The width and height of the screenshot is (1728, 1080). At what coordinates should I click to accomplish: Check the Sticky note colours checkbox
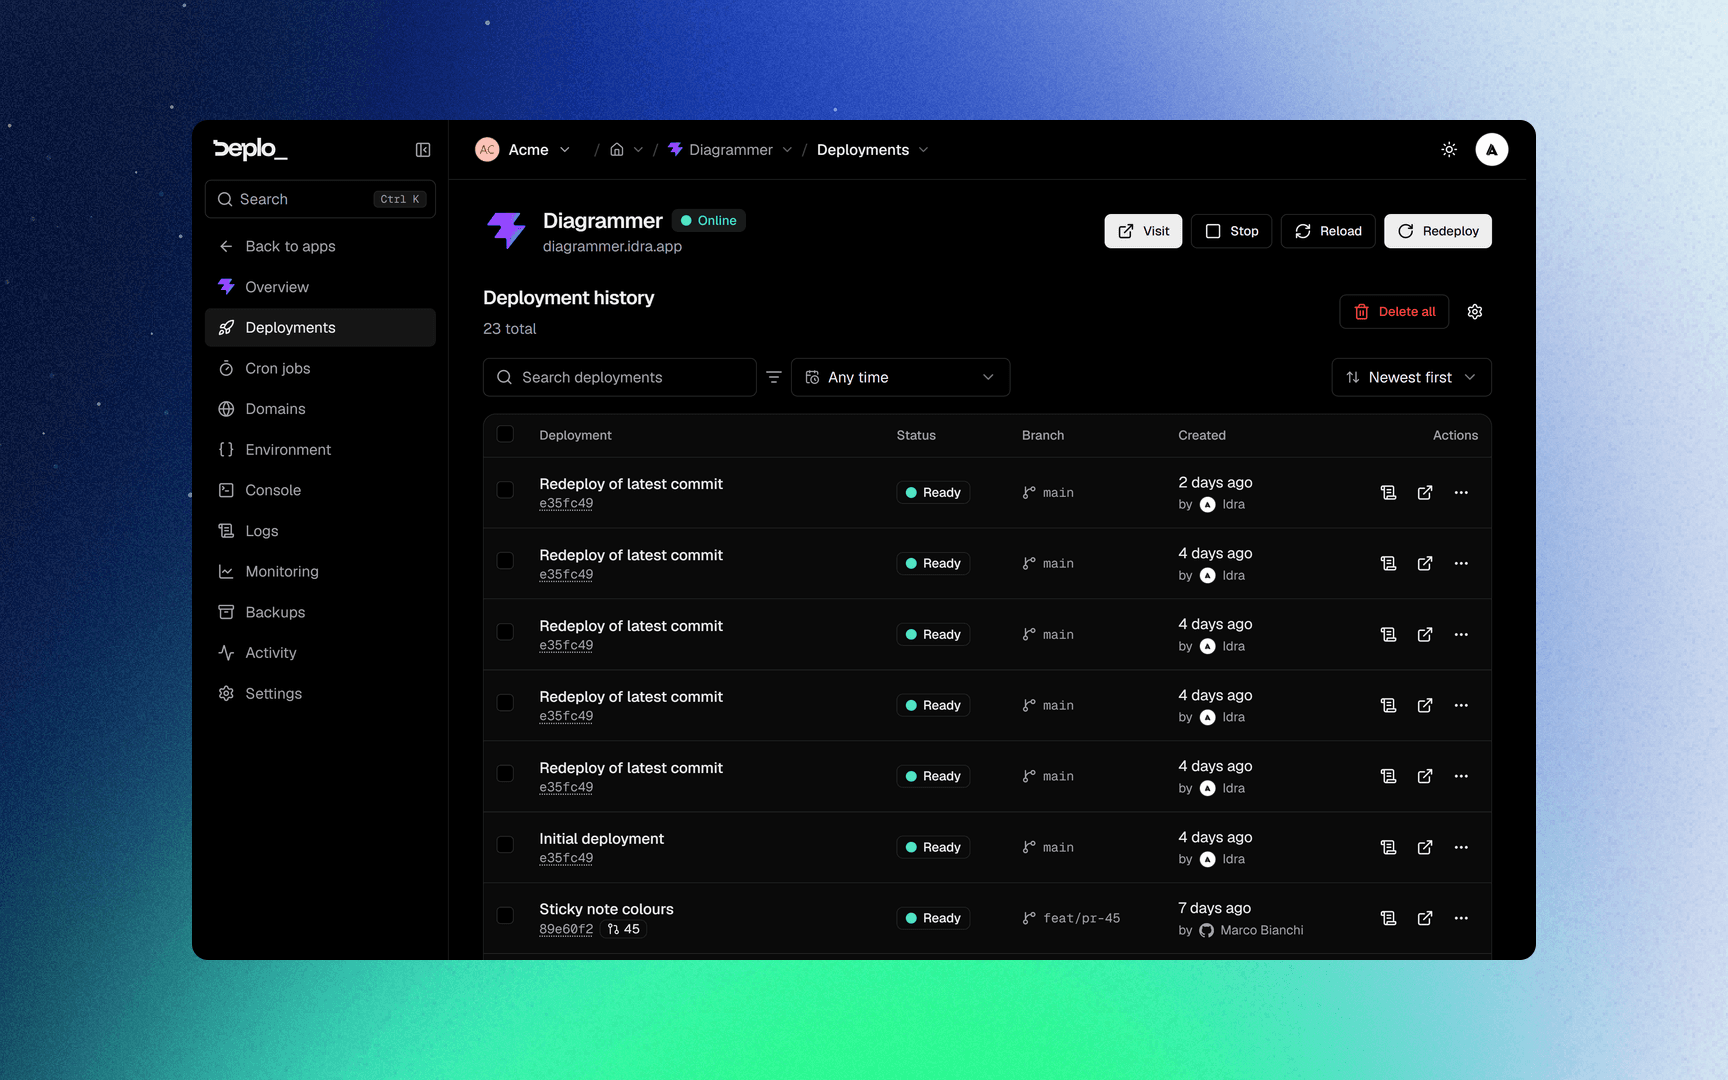point(505,915)
